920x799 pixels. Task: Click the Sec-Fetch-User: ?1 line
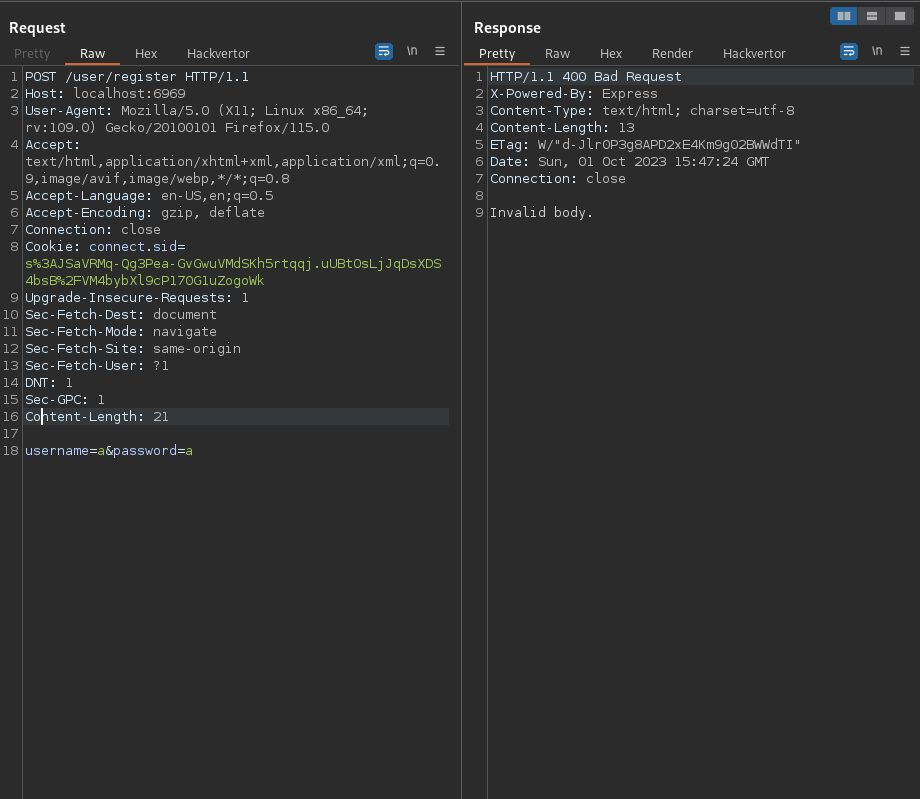pyautogui.click(x=97, y=365)
